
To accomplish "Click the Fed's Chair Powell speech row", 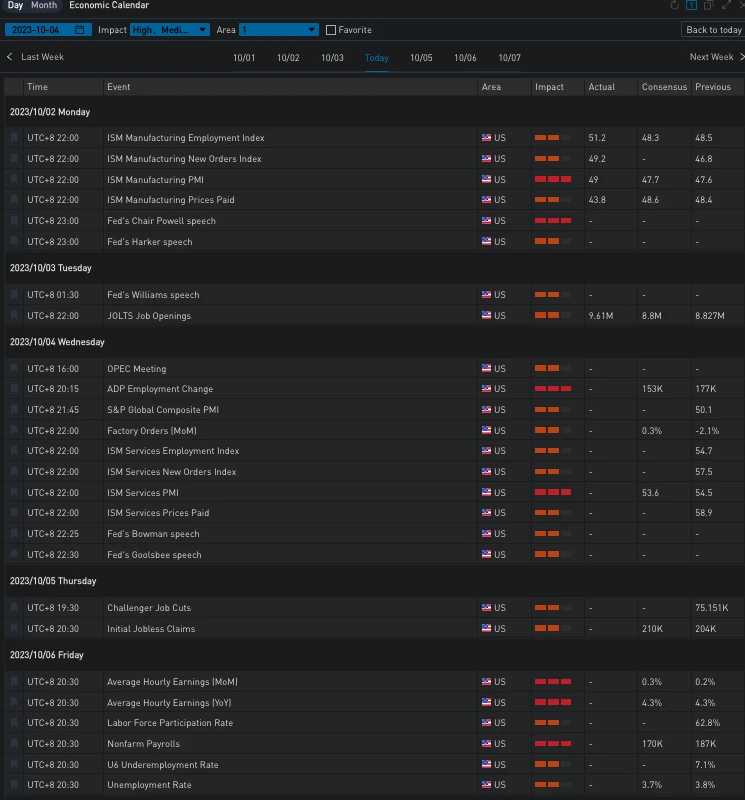I will pos(161,221).
